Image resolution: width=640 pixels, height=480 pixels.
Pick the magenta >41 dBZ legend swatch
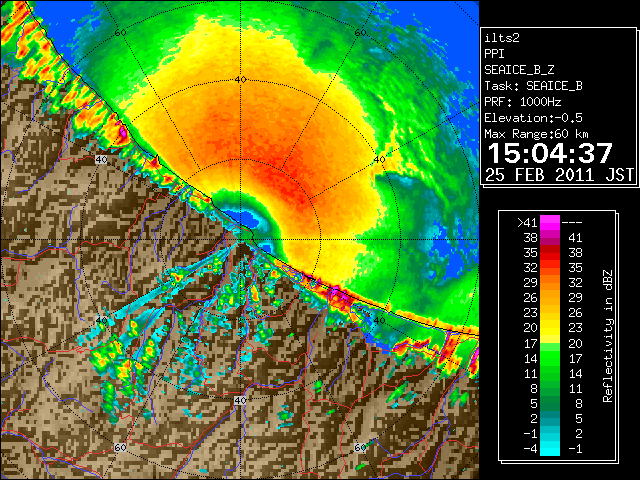click(x=550, y=222)
